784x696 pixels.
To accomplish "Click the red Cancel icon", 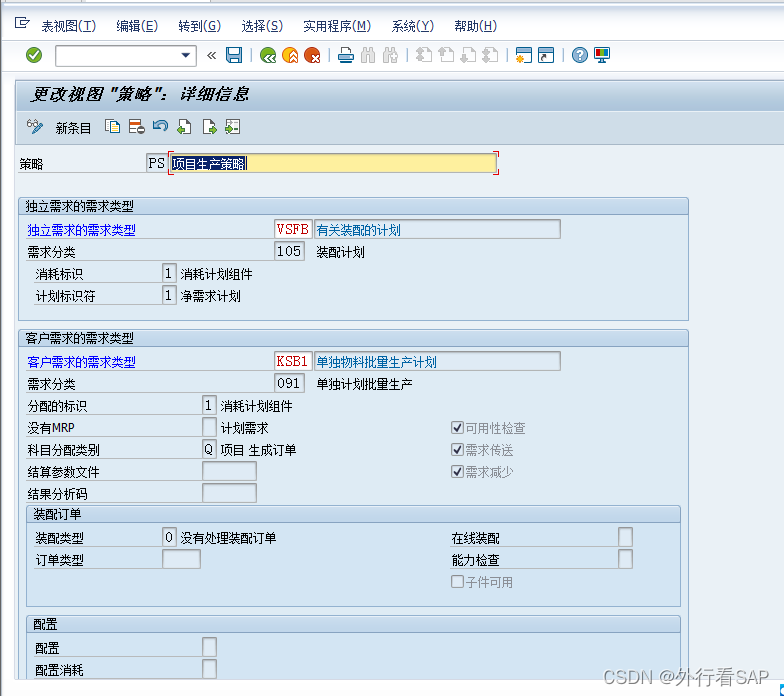I will tap(312, 55).
